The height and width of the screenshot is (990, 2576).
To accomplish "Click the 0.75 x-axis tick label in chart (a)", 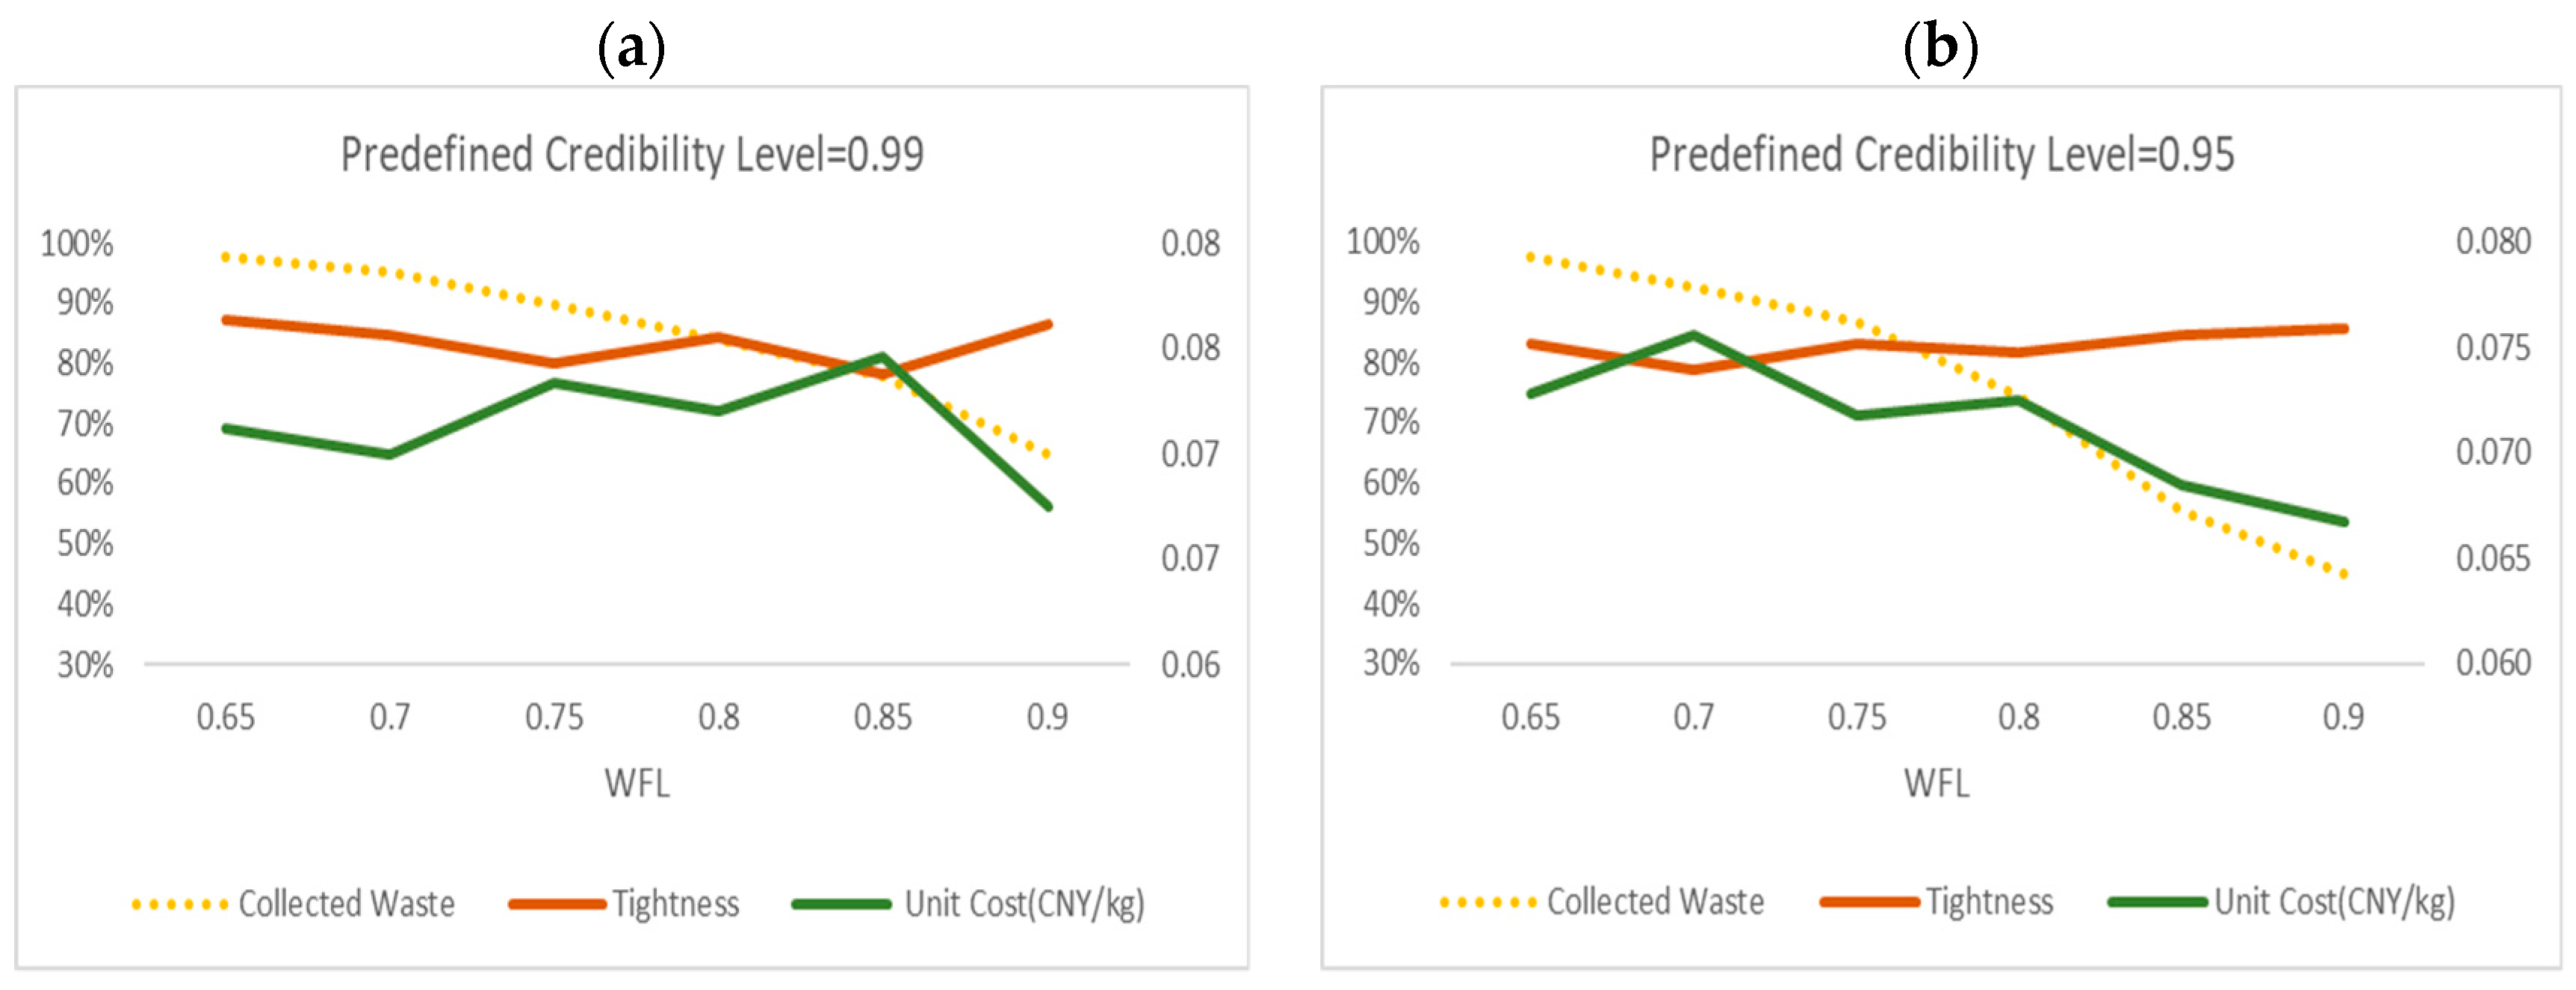I will click(x=554, y=717).
